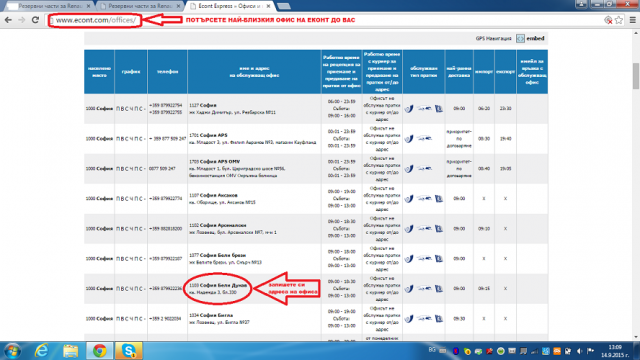Open volume control in system tray
Viewport: 640px width, 360px height.
580,351
